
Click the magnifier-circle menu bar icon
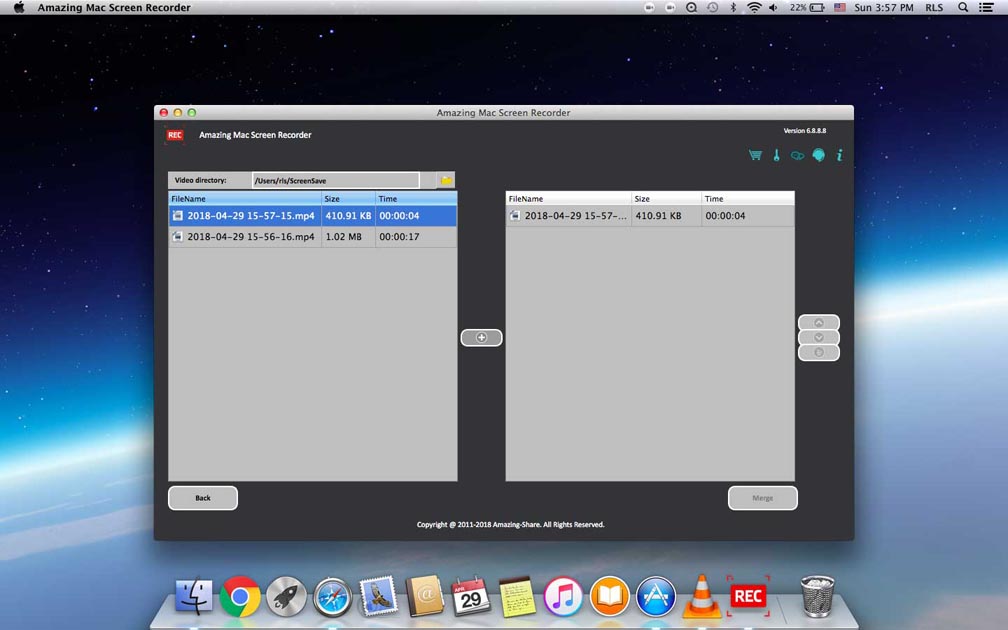[x=692, y=8]
